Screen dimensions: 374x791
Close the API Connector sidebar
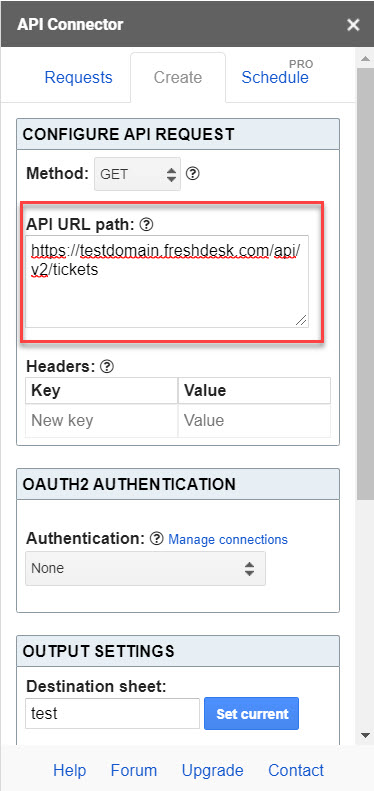click(353, 25)
